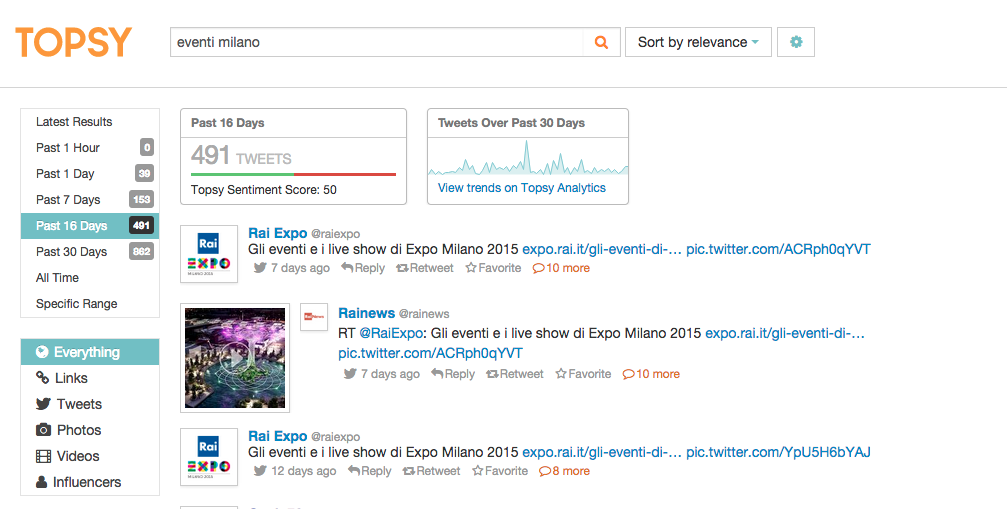
Task: Open View trends on Topsy Analytics link
Action: [521, 188]
